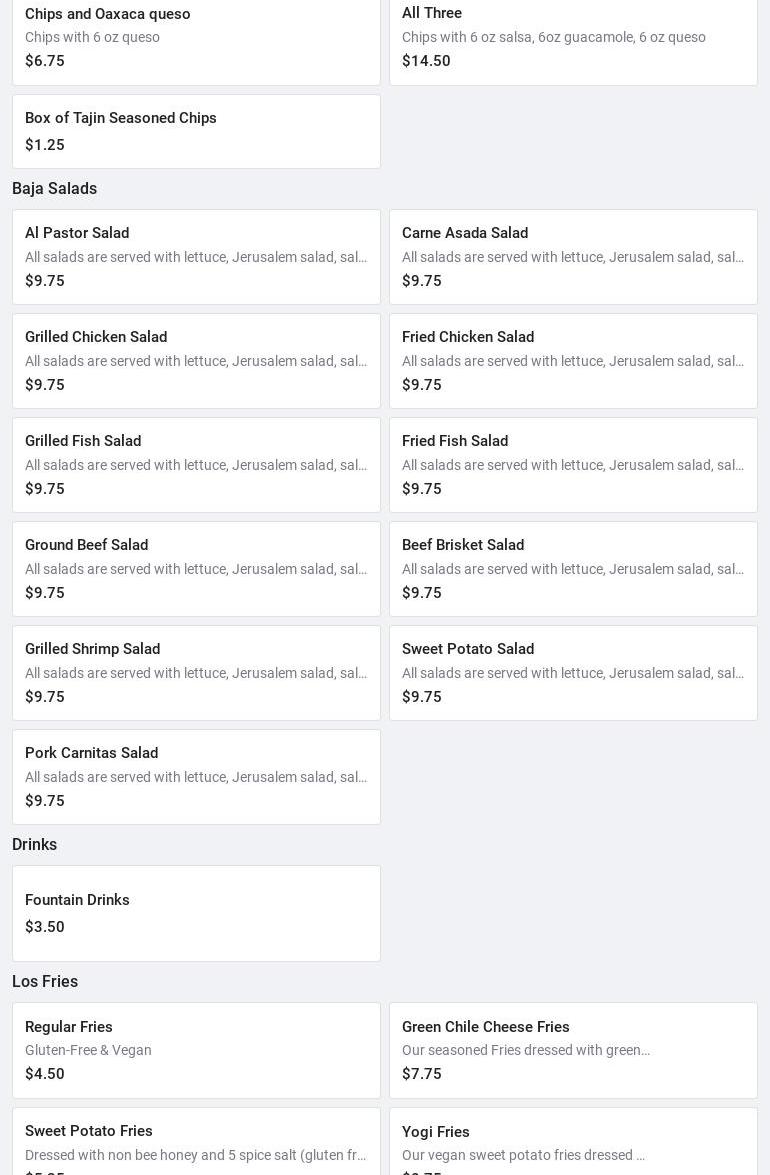
Task: Open the Sweet Potato Salad item
Action: pos(573,673)
